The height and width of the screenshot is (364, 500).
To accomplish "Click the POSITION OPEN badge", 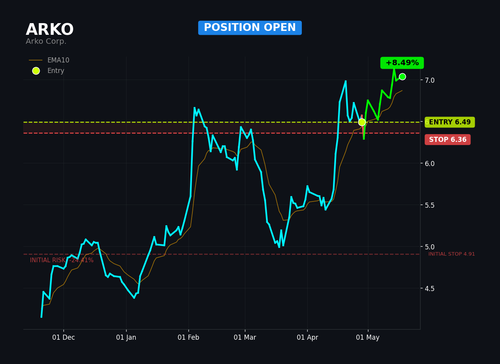I will click(x=250, y=28).
